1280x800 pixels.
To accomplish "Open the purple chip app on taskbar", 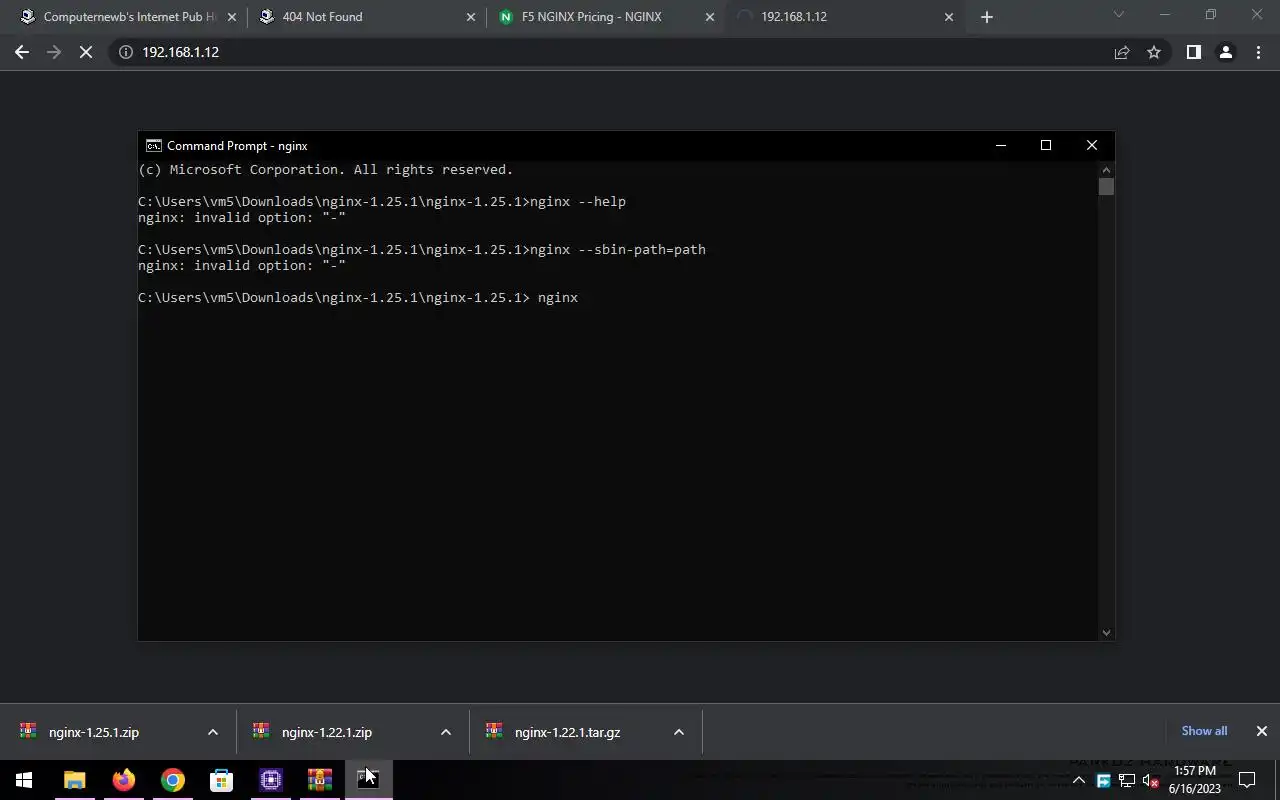I will pos(271,780).
